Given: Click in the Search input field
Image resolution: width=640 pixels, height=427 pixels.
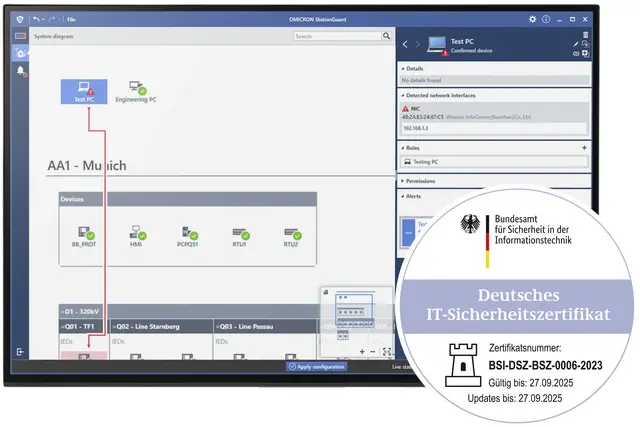Looking at the screenshot, I should click(337, 36).
